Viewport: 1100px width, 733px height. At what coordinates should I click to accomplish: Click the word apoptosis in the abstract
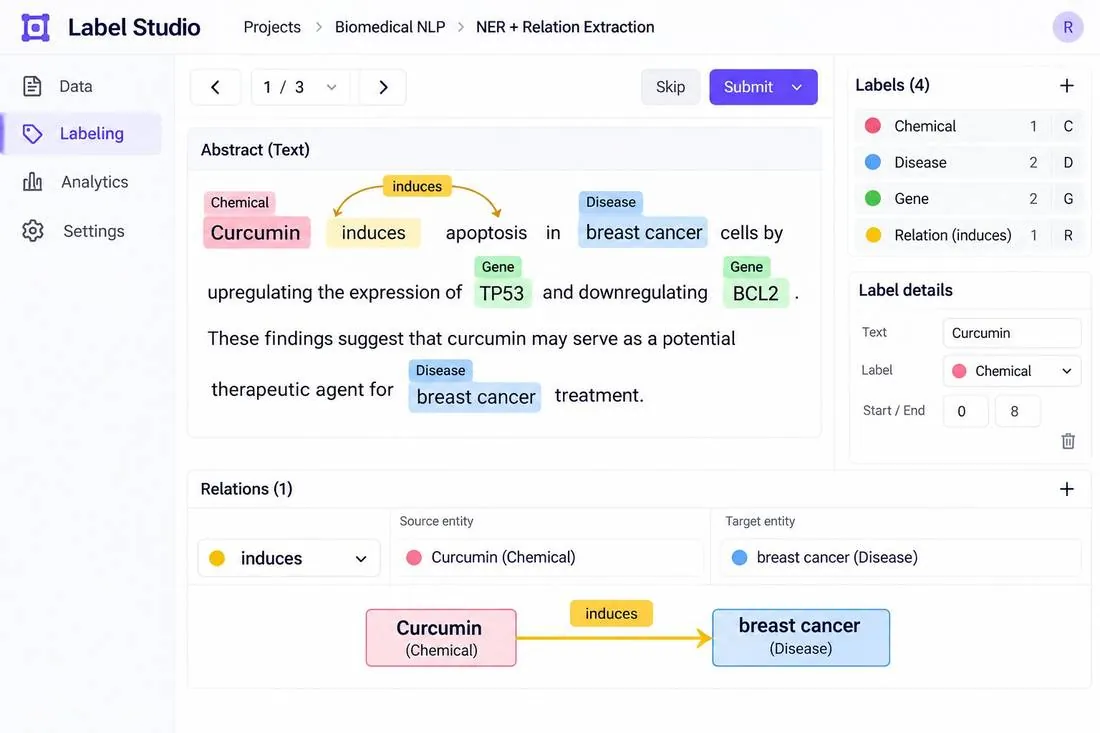click(486, 233)
